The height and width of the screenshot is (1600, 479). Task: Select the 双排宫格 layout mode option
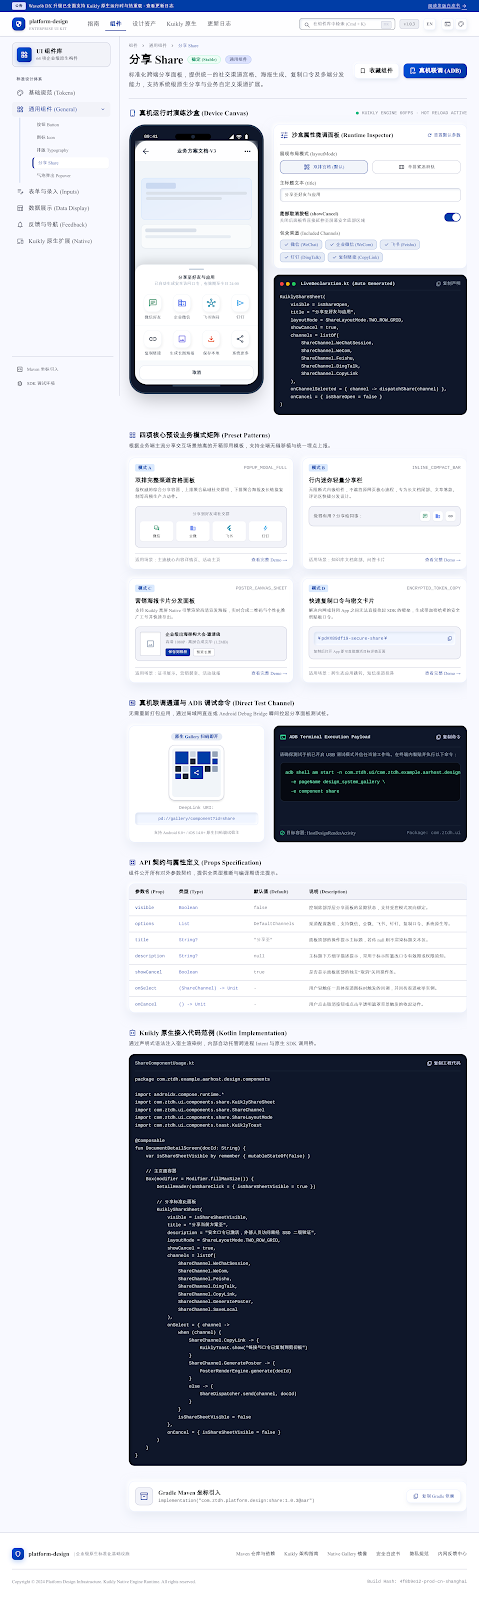tap(323, 167)
